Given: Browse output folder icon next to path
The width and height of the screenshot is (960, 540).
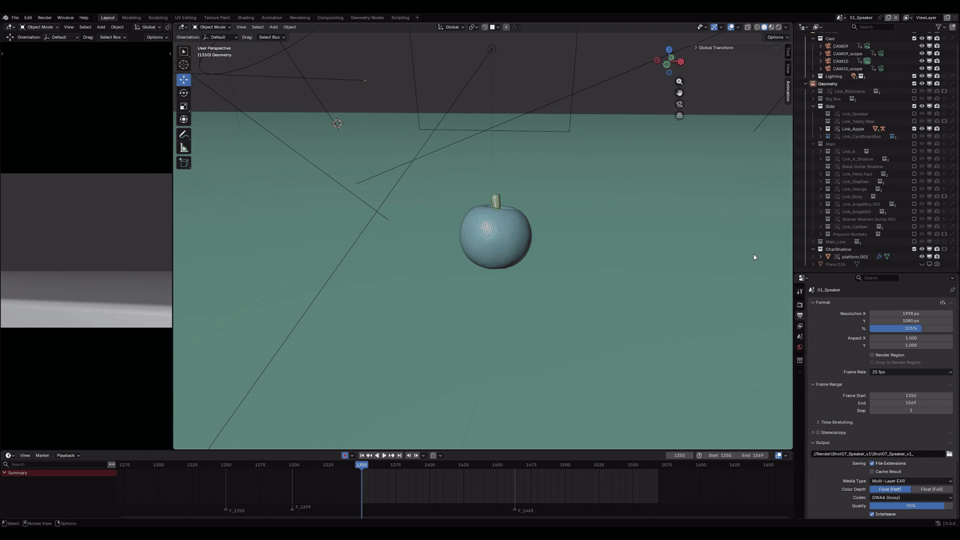Looking at the screenshot, I should pos(949,454).
